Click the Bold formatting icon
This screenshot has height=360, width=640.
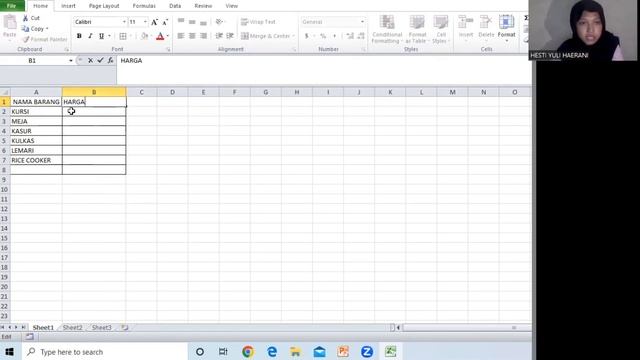click(79, 36)
